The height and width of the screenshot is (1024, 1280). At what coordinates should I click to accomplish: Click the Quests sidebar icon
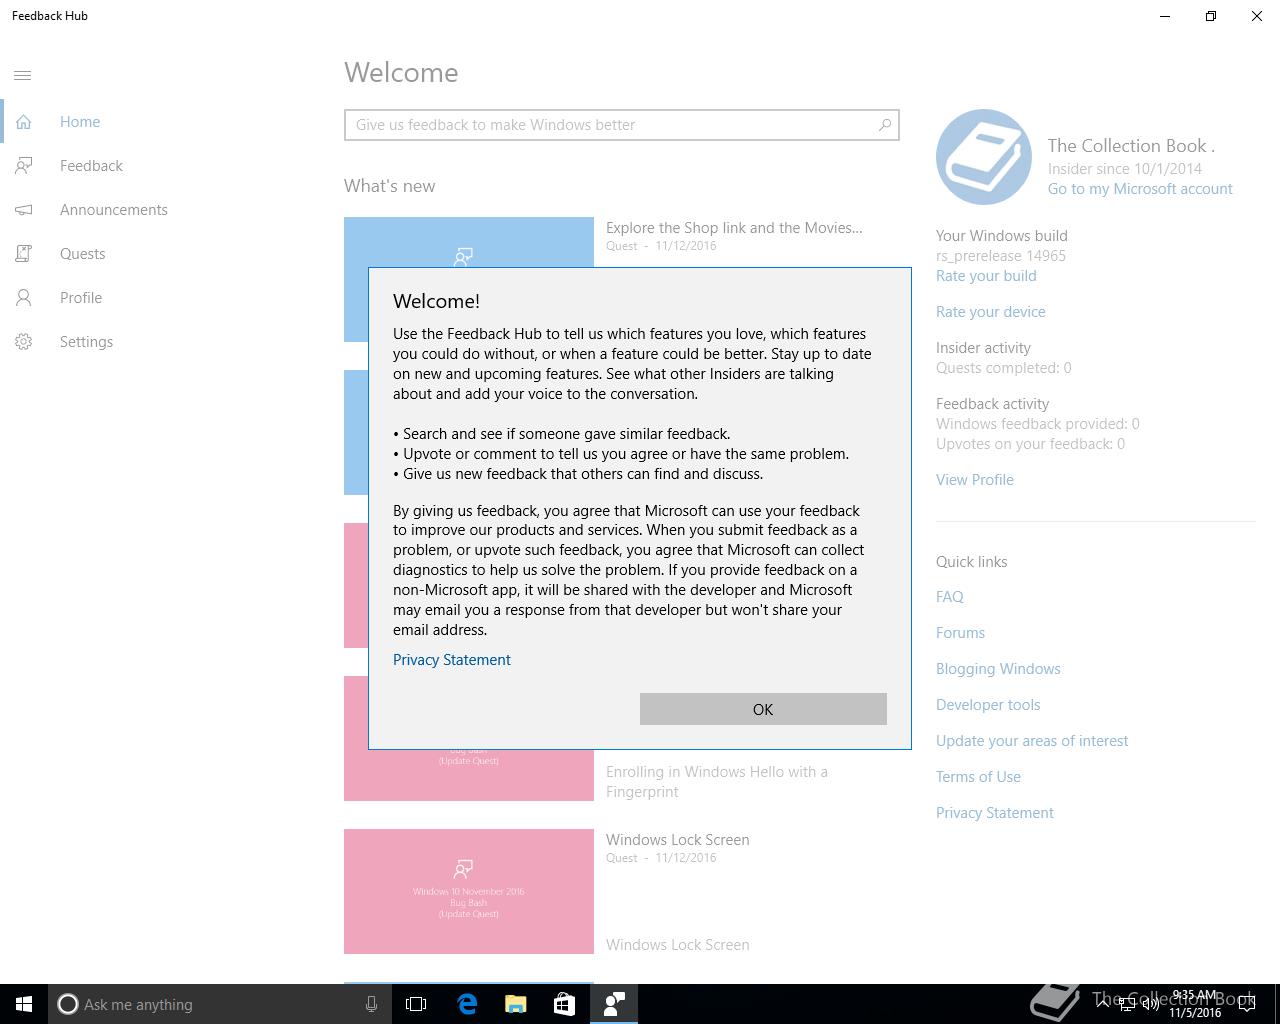point(23,254)
